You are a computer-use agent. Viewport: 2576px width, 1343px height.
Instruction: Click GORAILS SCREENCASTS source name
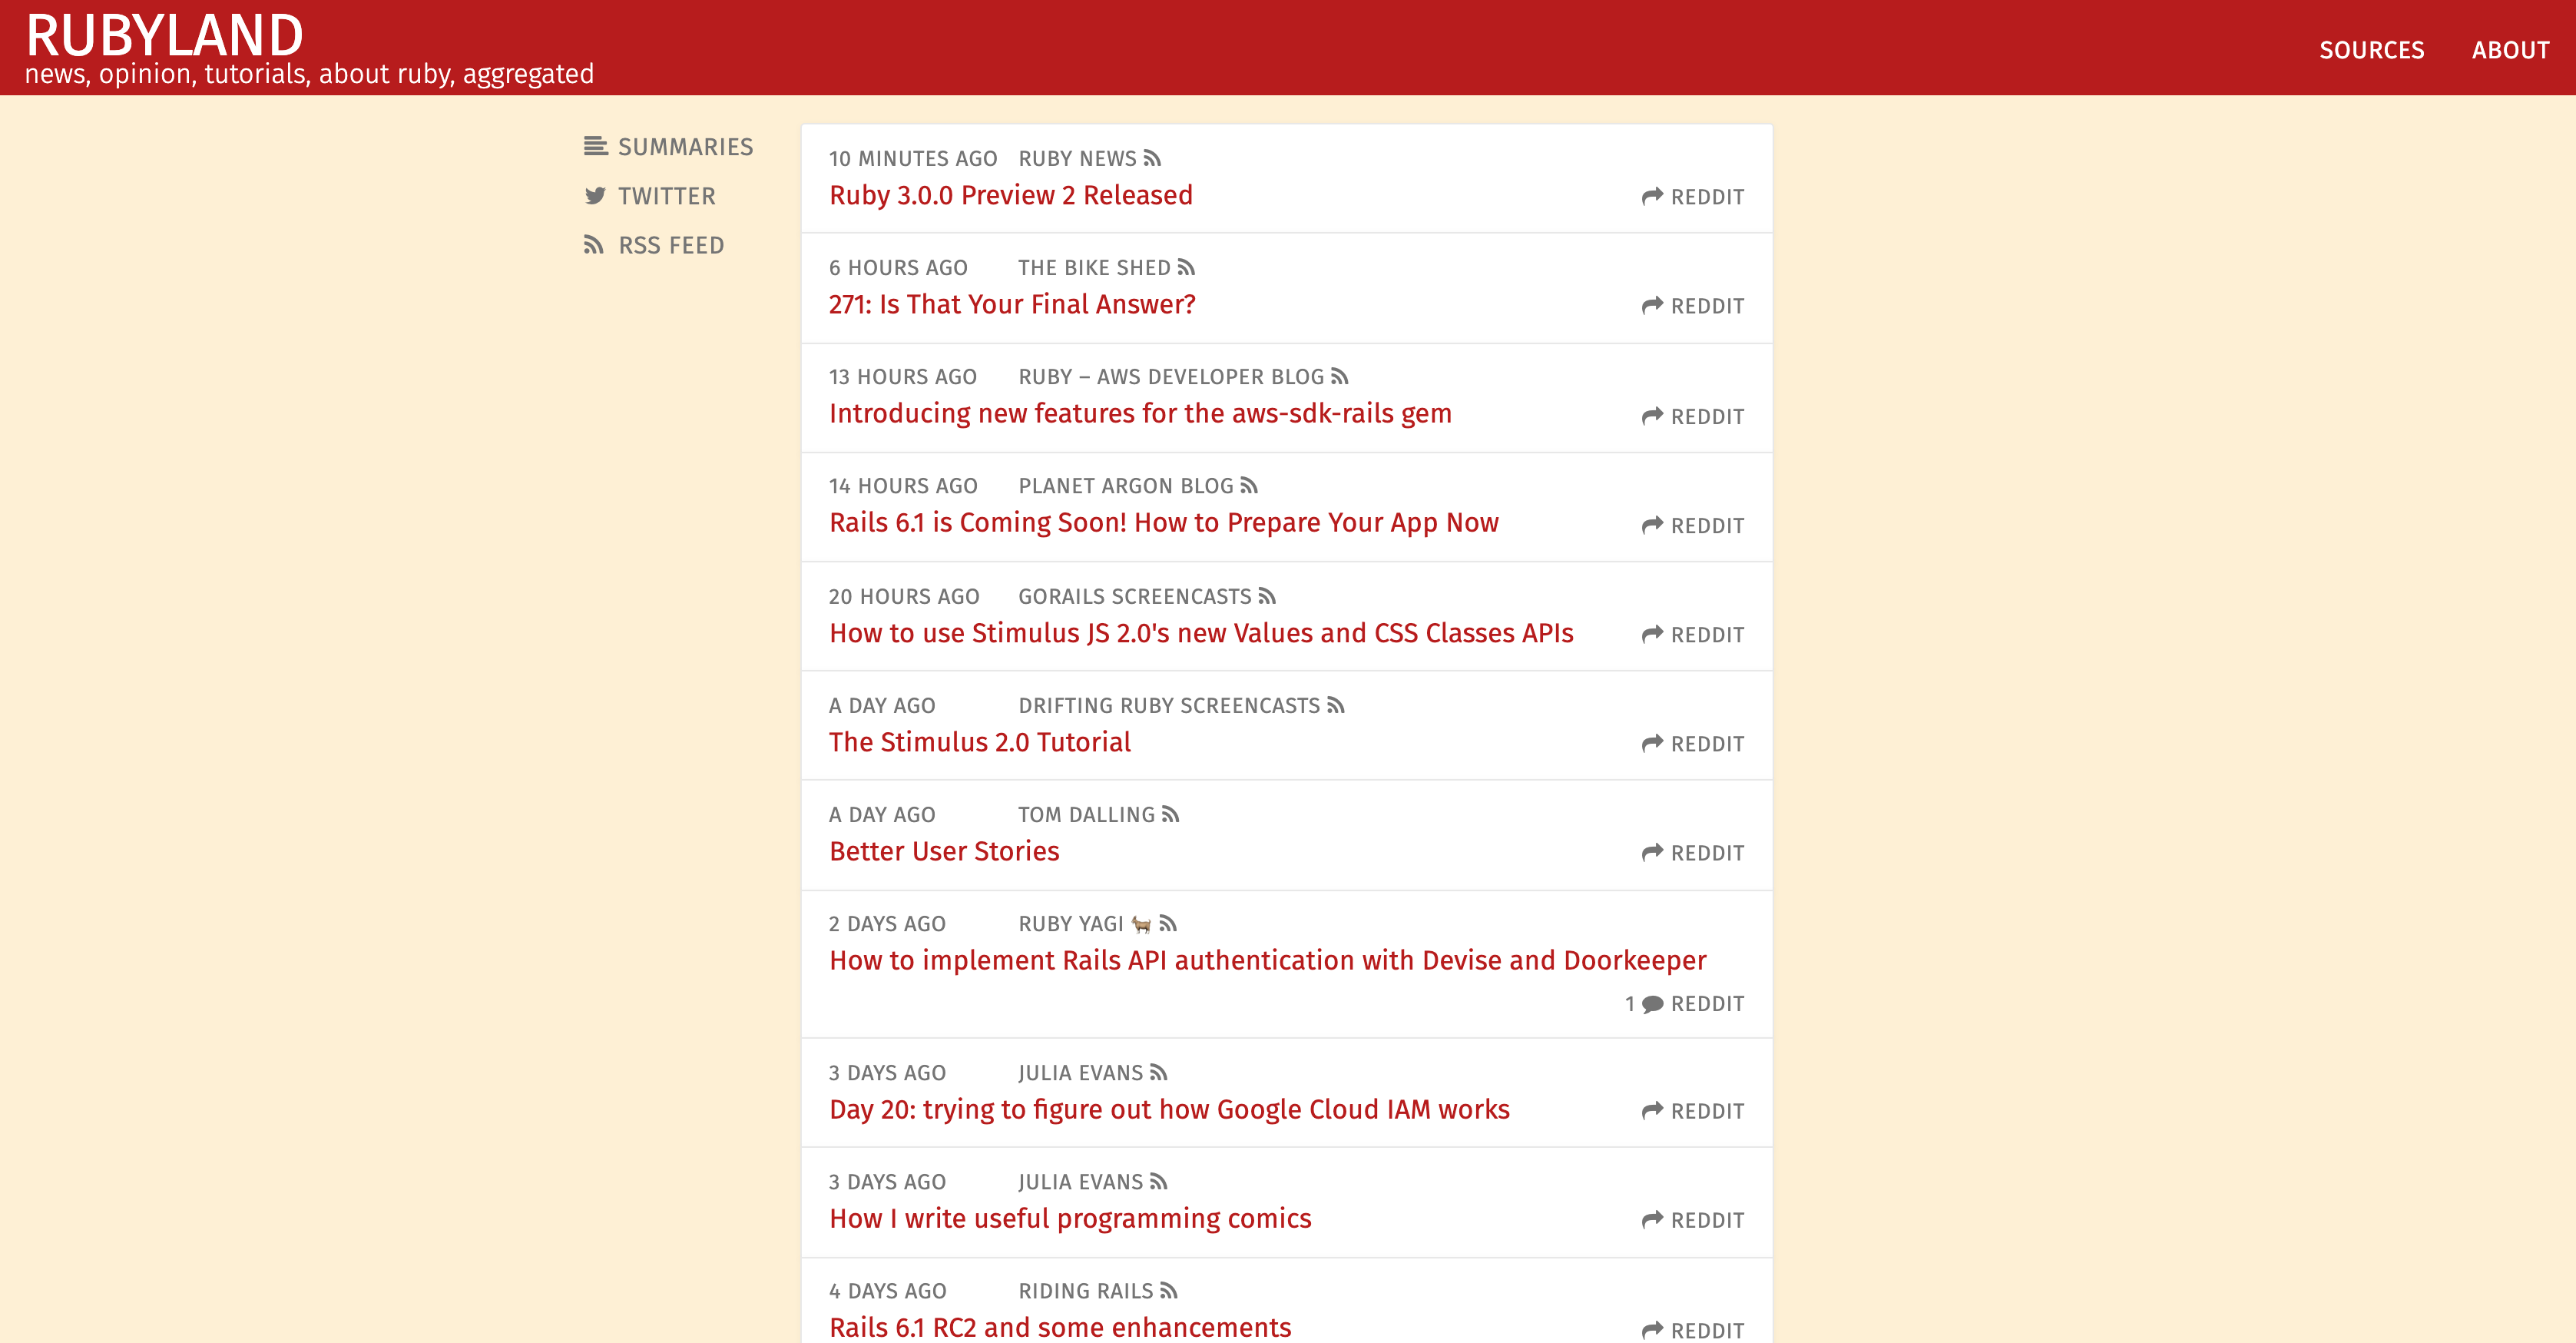coord(1135,596)
